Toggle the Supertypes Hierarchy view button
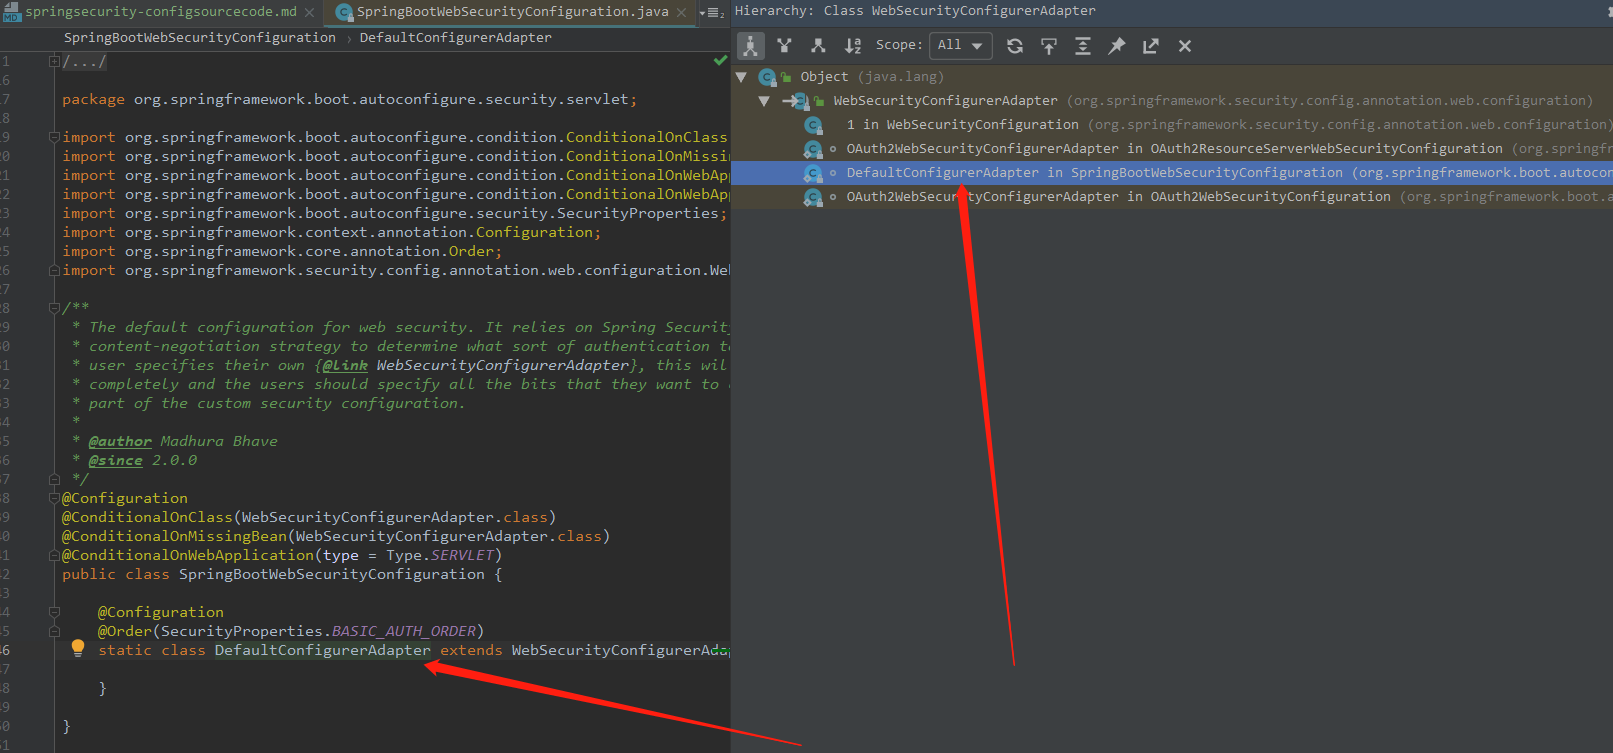The width and height of the screenshot is (1613, 753). tap(784, 46)
